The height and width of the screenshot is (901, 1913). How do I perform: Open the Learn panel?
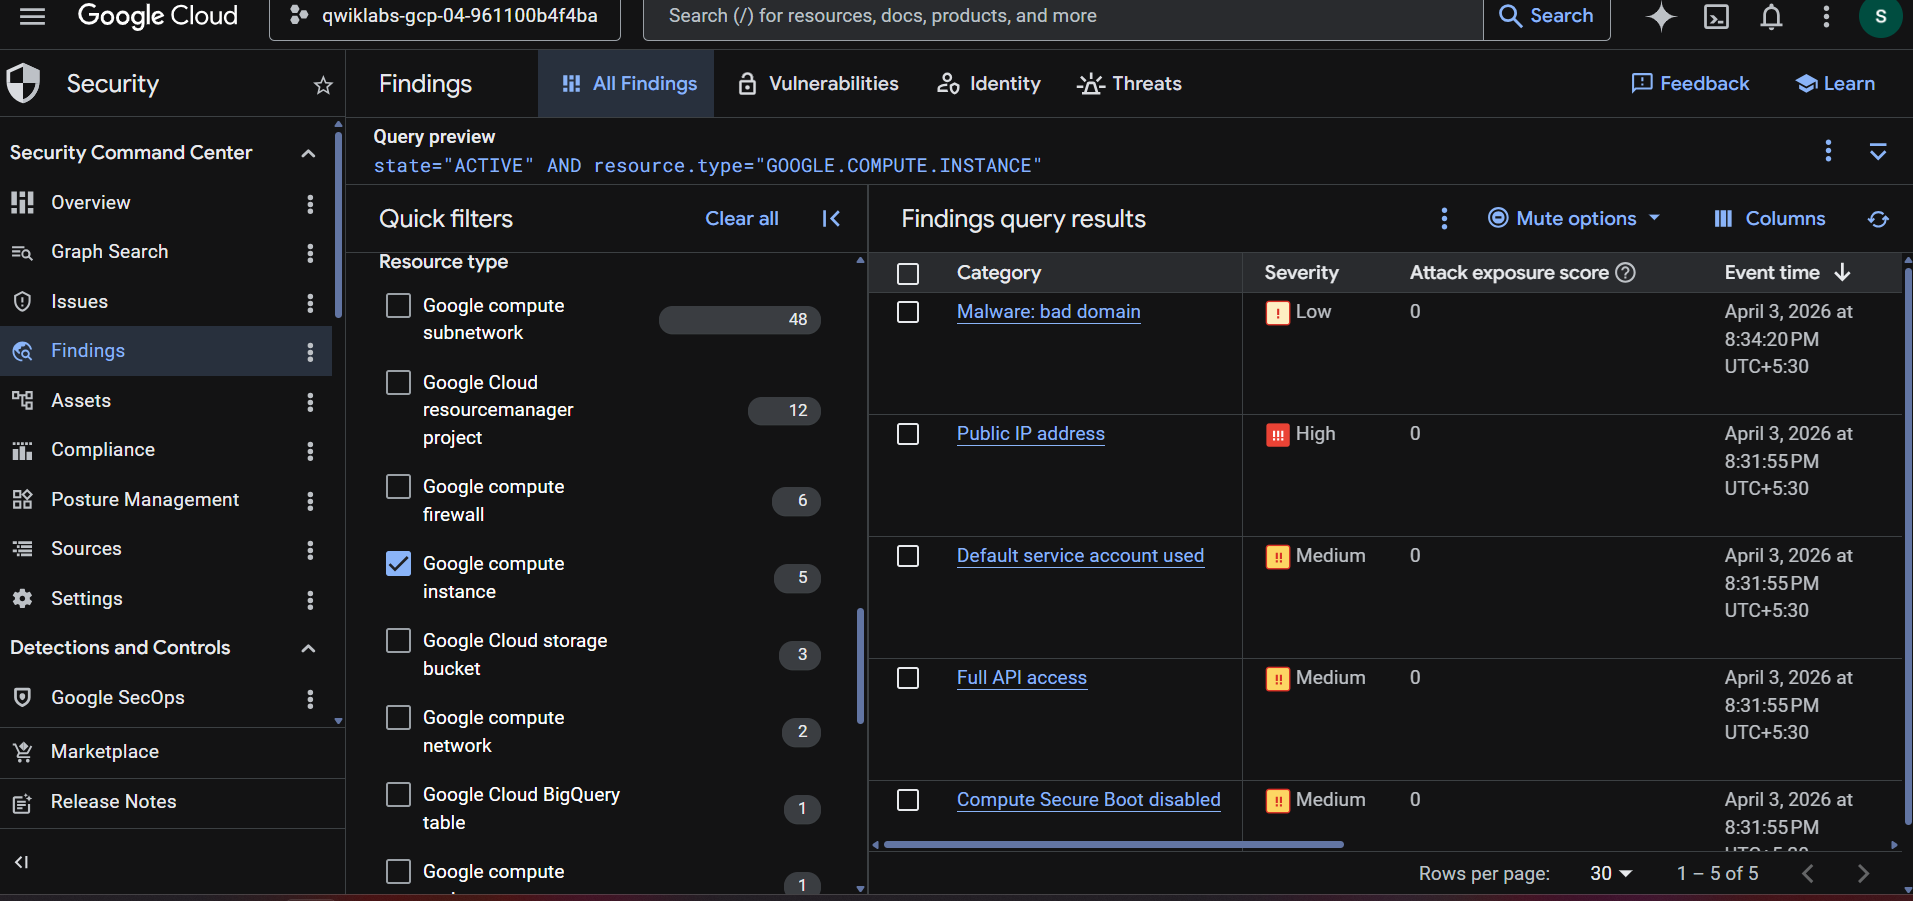(1835, 84)
